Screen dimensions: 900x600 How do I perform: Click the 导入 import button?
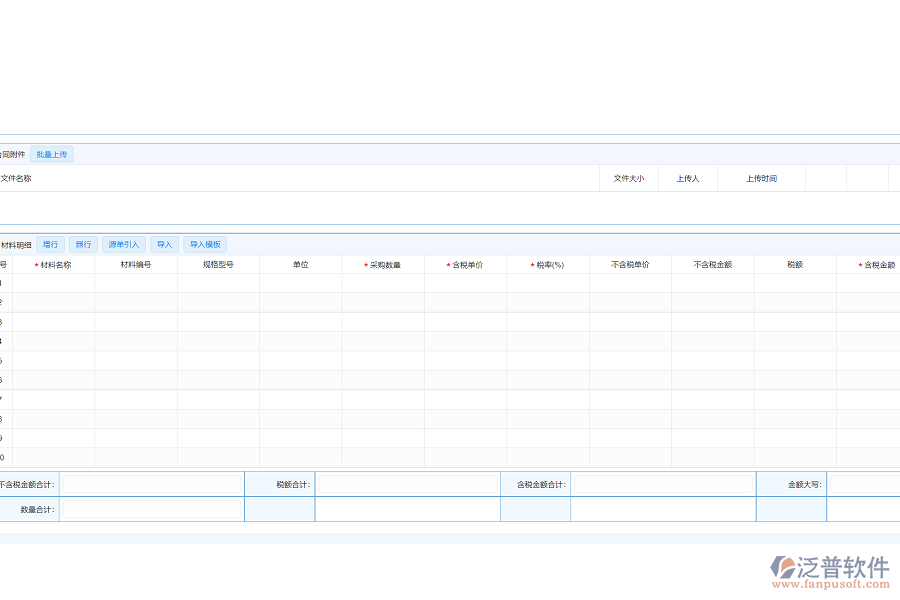(x=164, y=244)
